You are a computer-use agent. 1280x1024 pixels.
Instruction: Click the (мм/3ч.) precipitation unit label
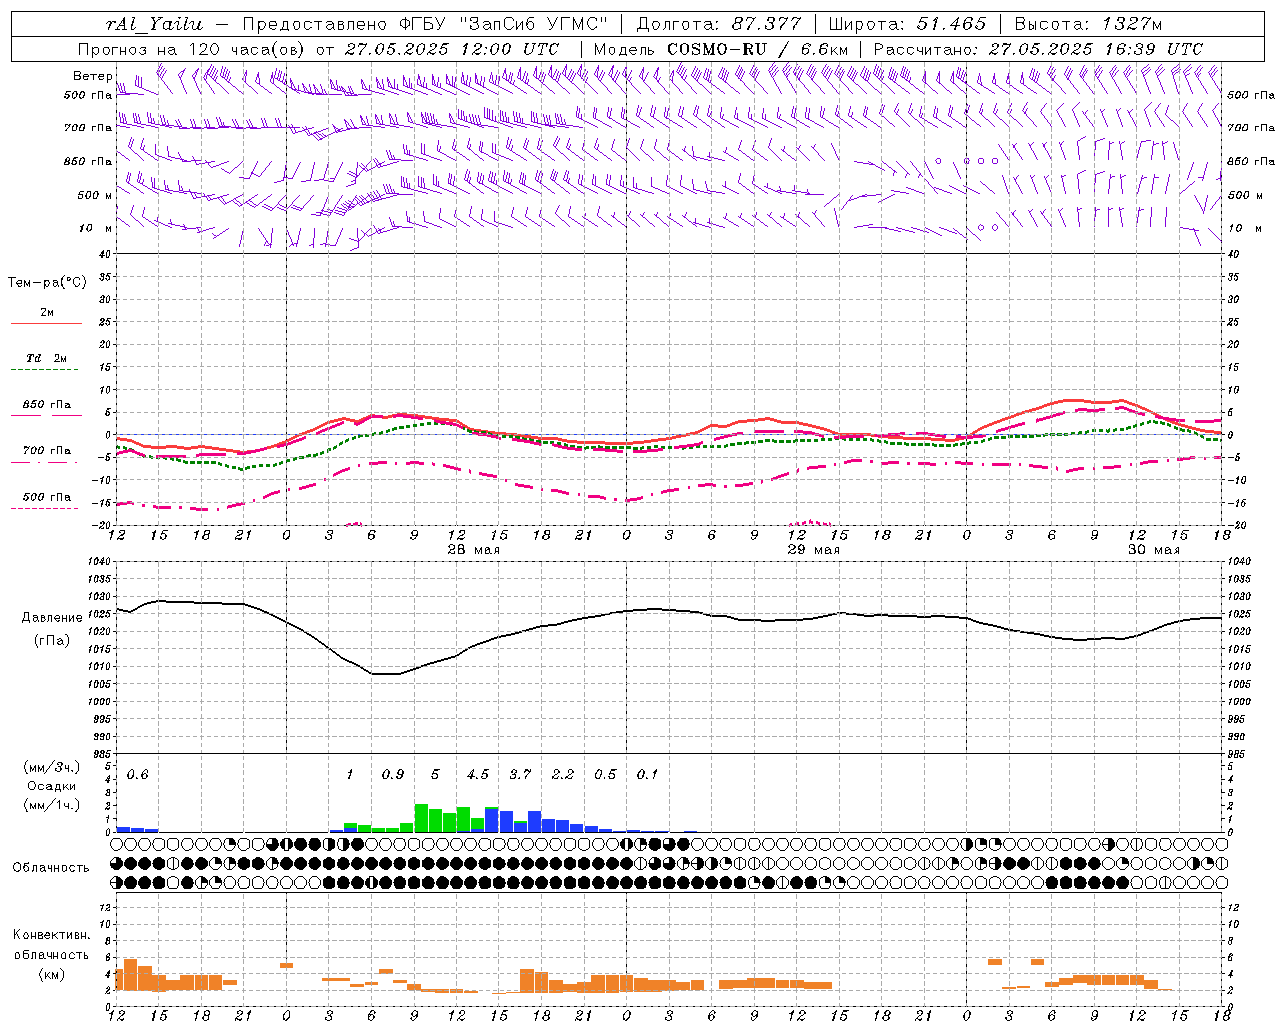tap(52, 768)
